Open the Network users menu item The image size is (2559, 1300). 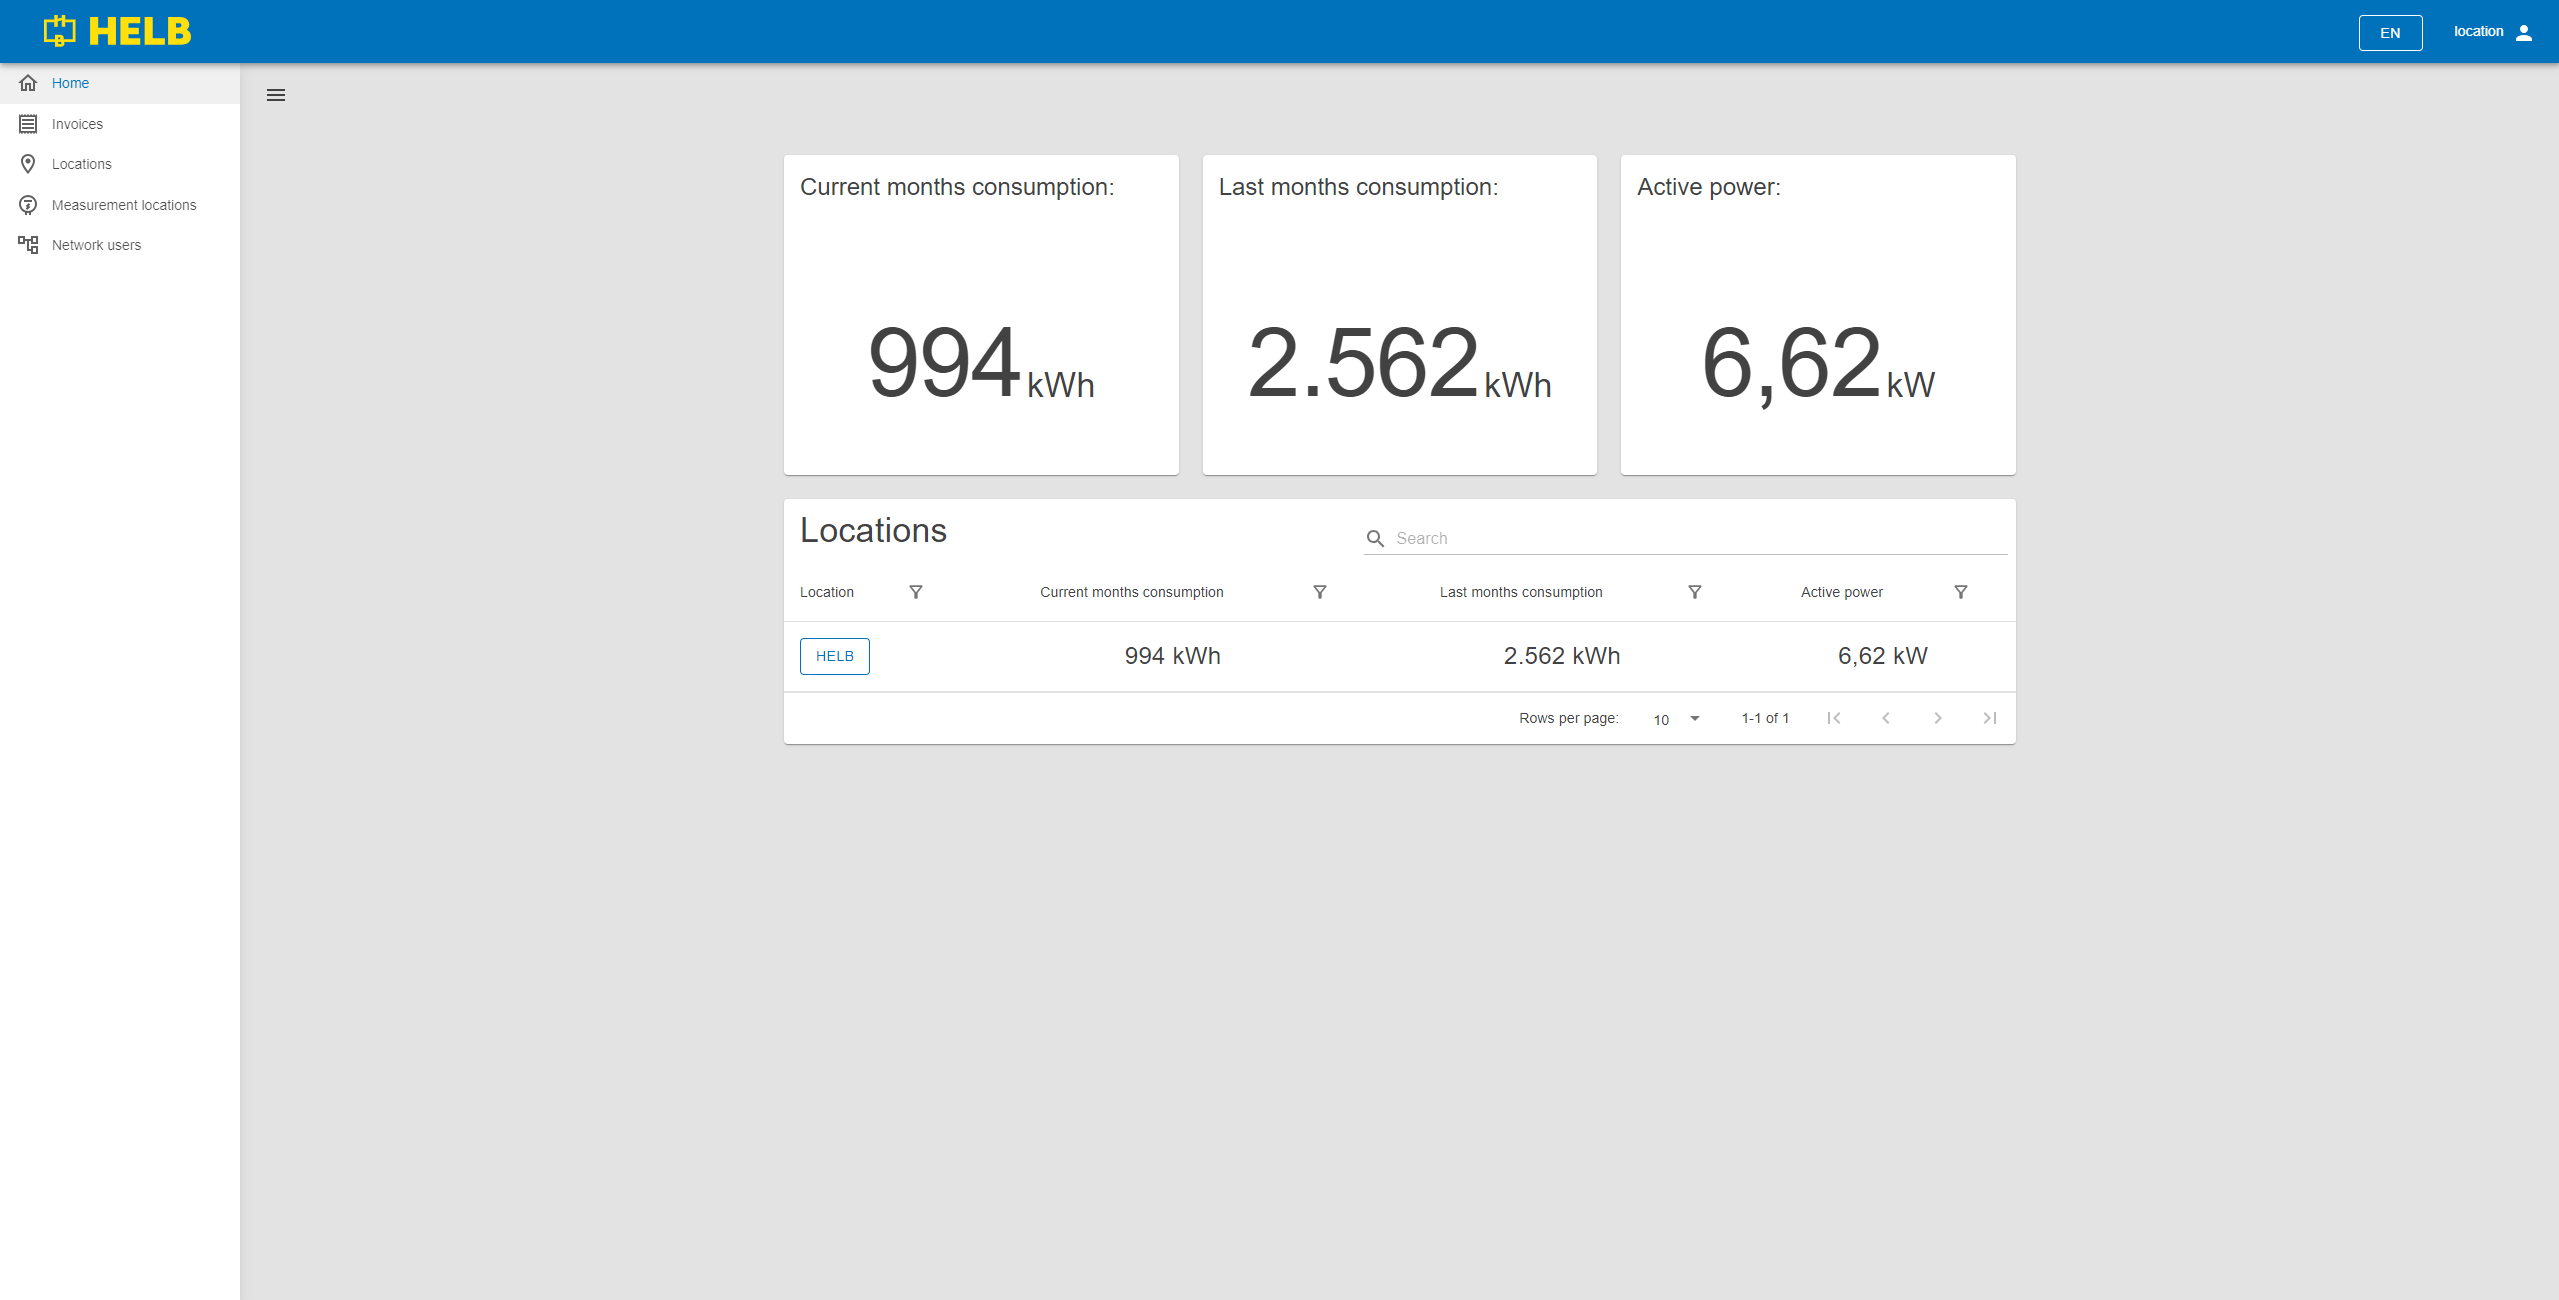point(120,245)
